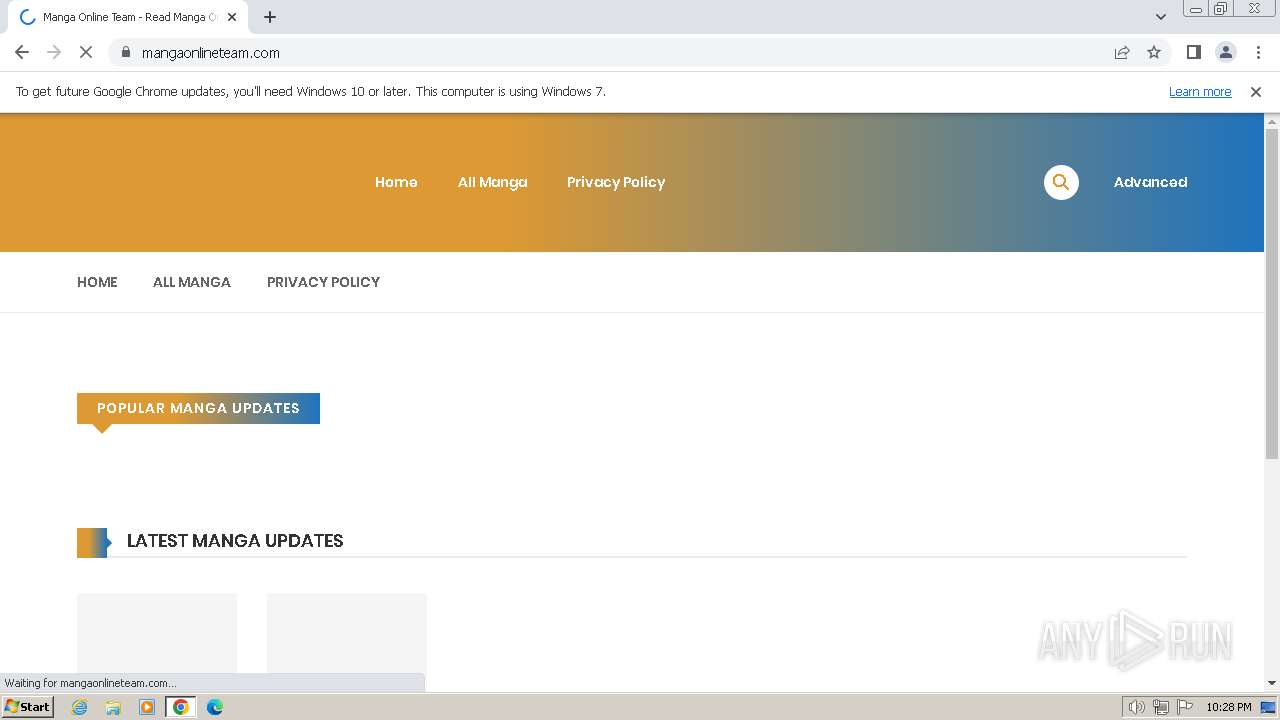
Task: Select PRIVACY POLICY in white navigation bar
Action: 323,282
